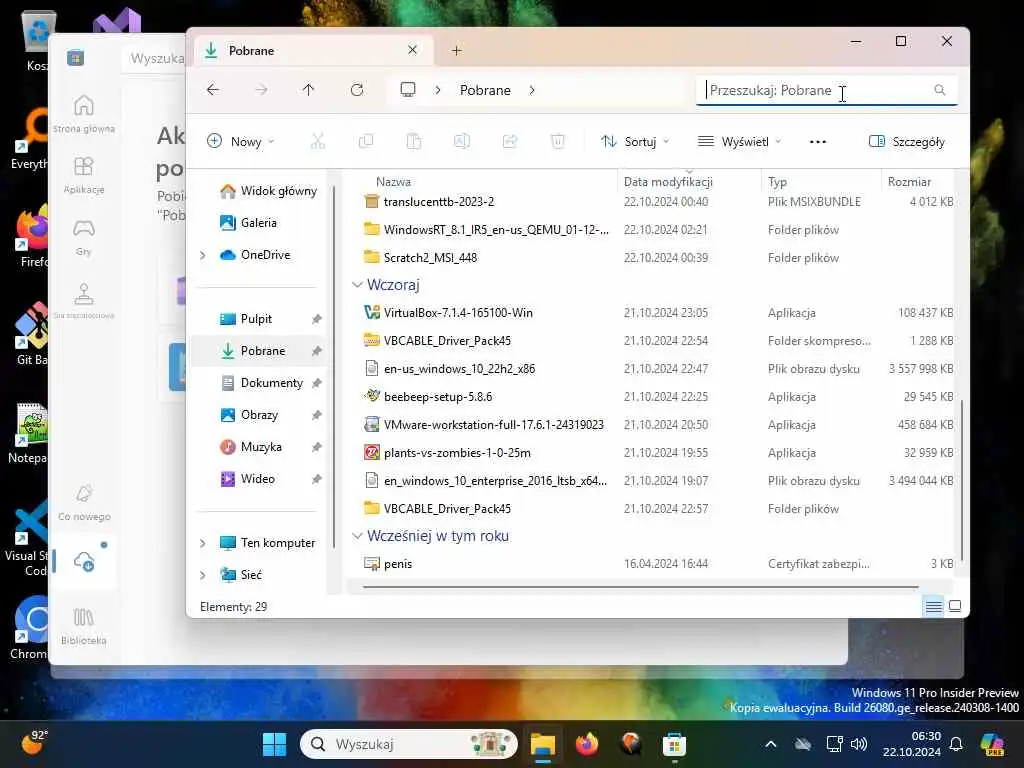The width and height of the screenshot is (1024, 768).
Task: Expand the chevron after Pobrane in path
Action: pos(532,90)
